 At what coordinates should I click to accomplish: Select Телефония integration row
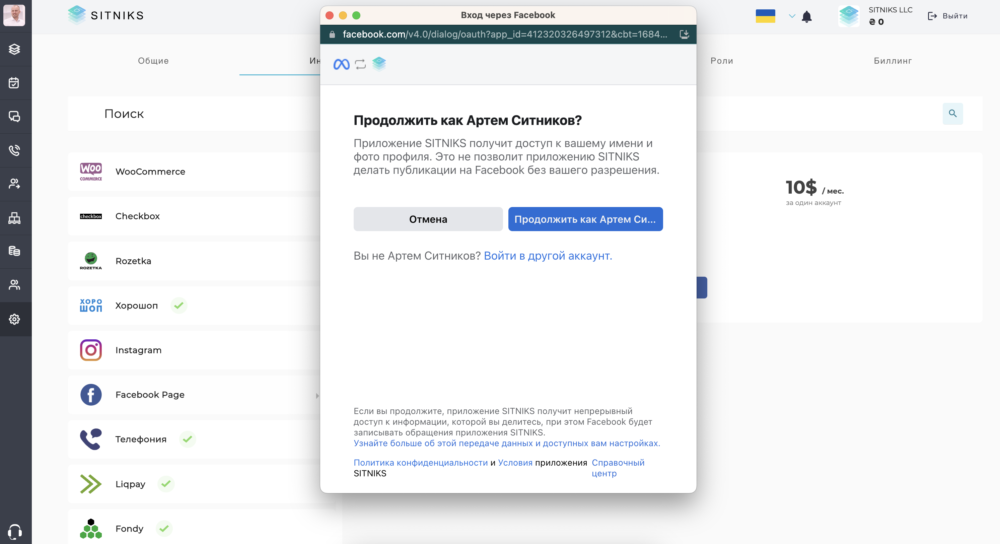point(194,439)
